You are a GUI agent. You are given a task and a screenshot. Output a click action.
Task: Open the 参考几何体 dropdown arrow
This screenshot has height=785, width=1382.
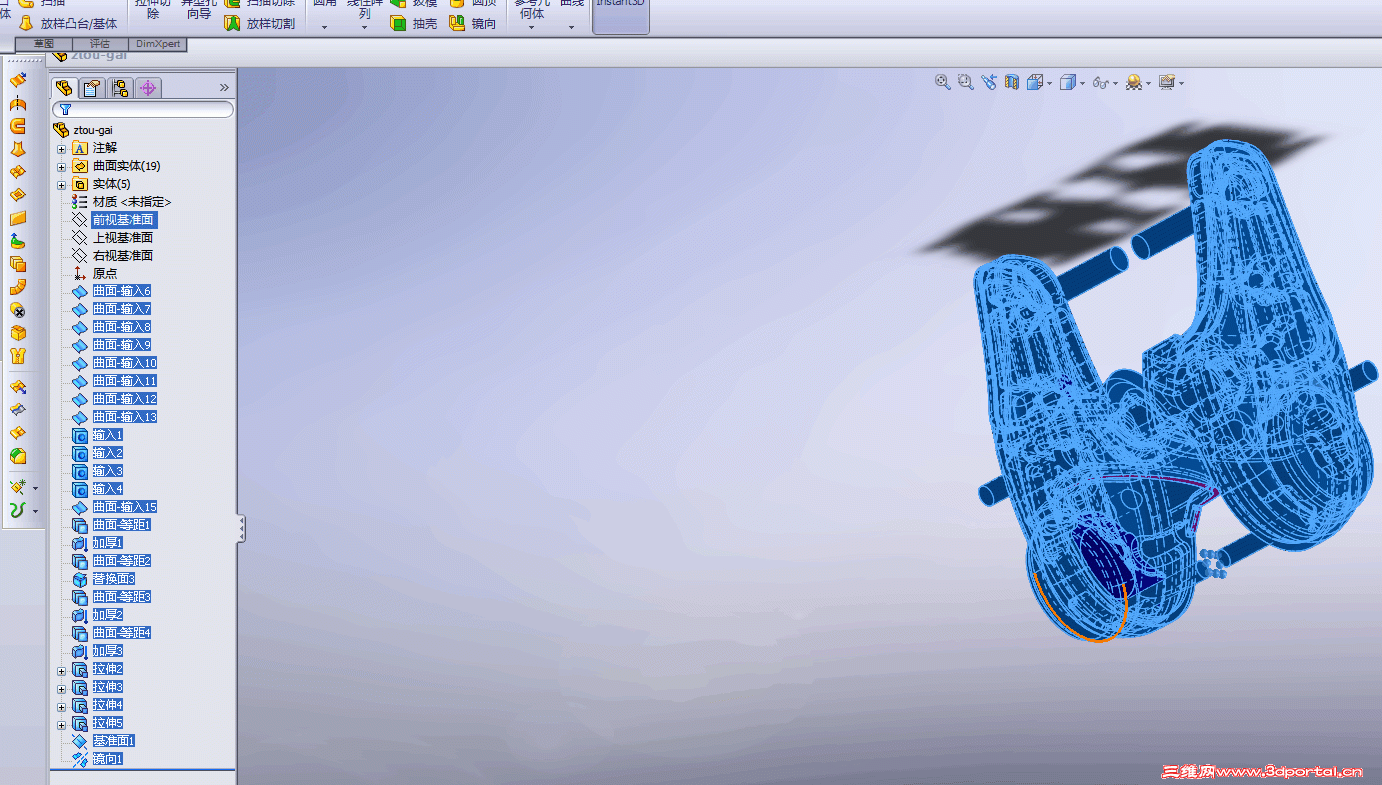point(531,27)
